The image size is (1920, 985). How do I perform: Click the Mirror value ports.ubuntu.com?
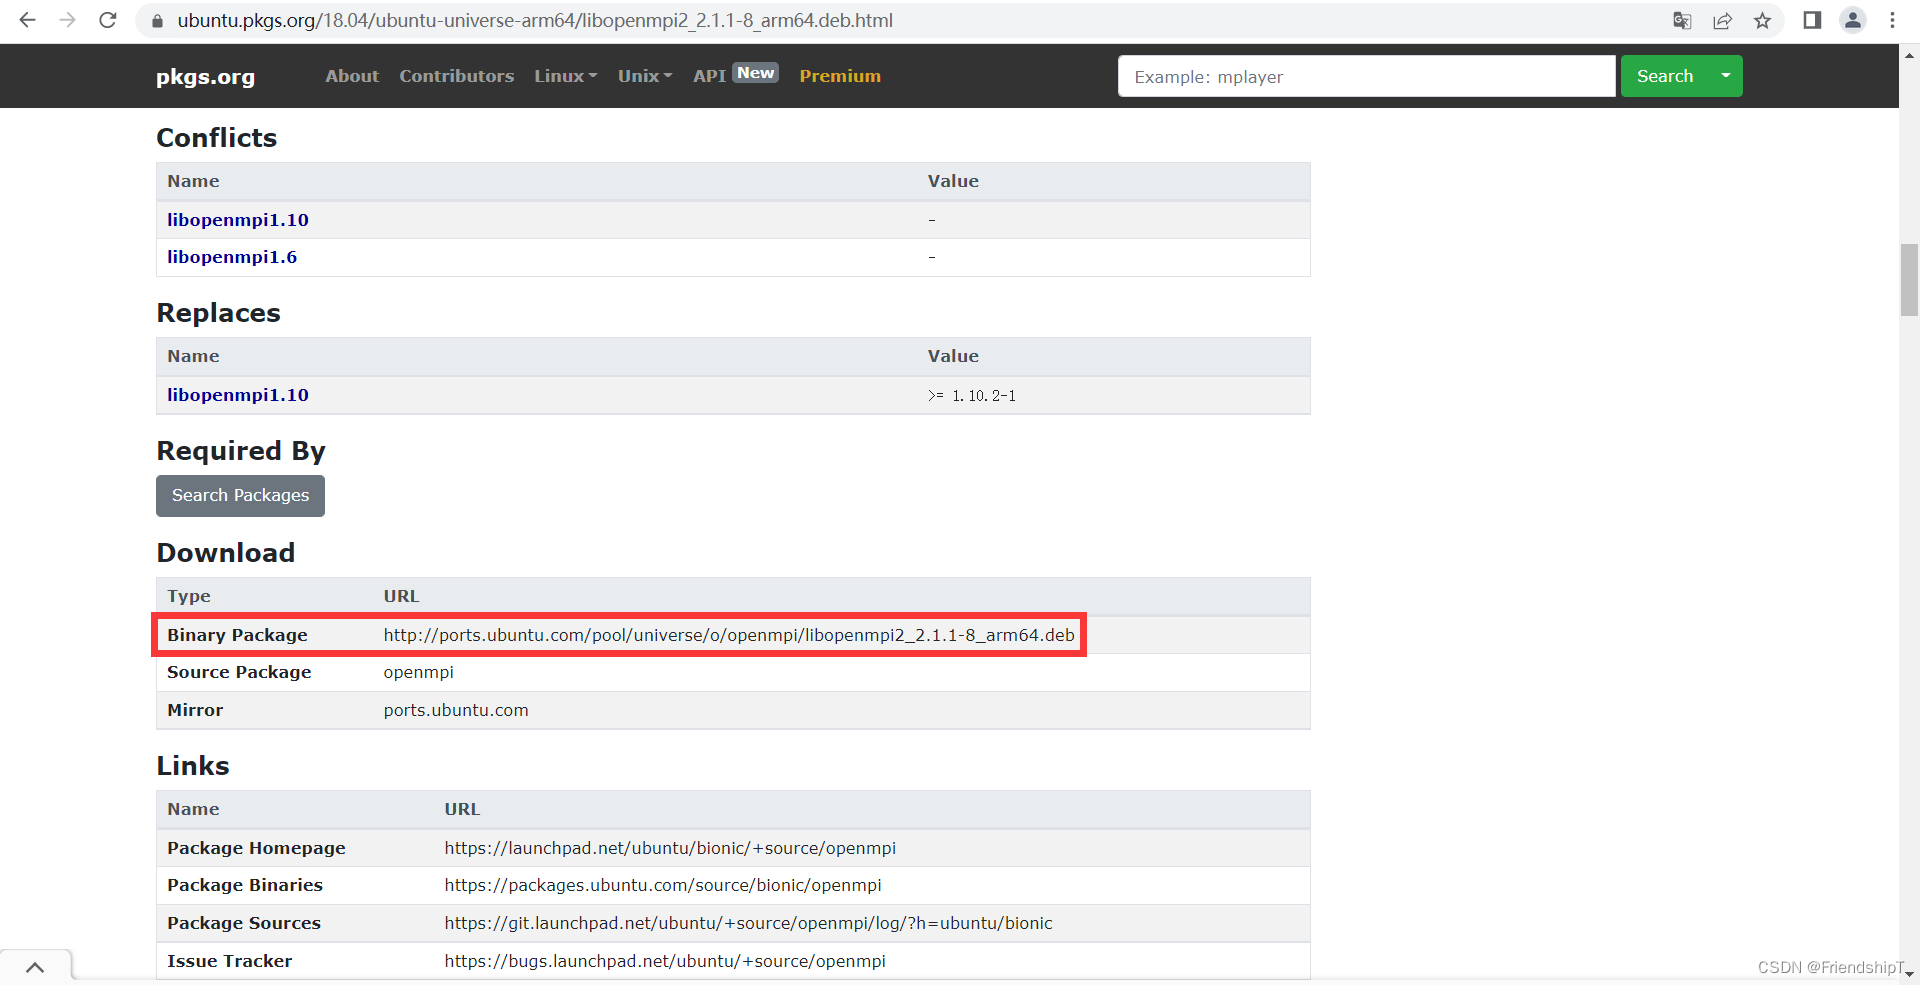(x=456, y=710)
